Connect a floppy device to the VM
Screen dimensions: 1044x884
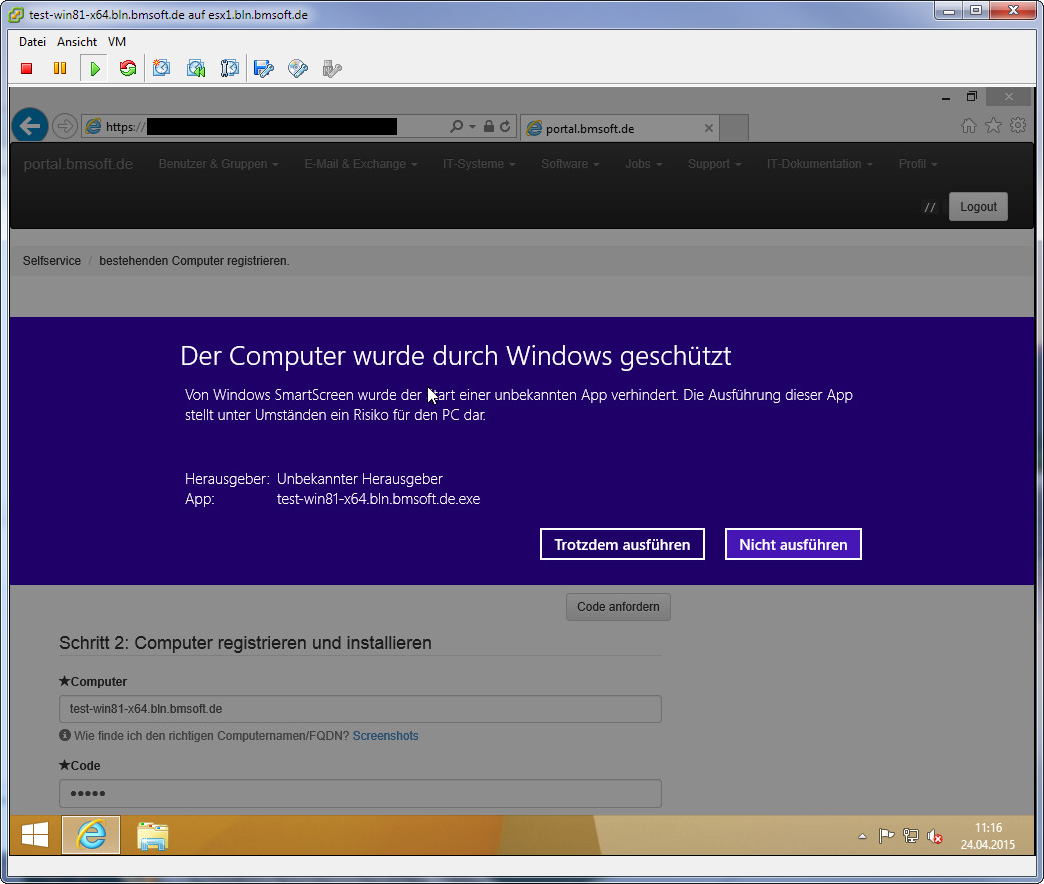pos(264,69)
